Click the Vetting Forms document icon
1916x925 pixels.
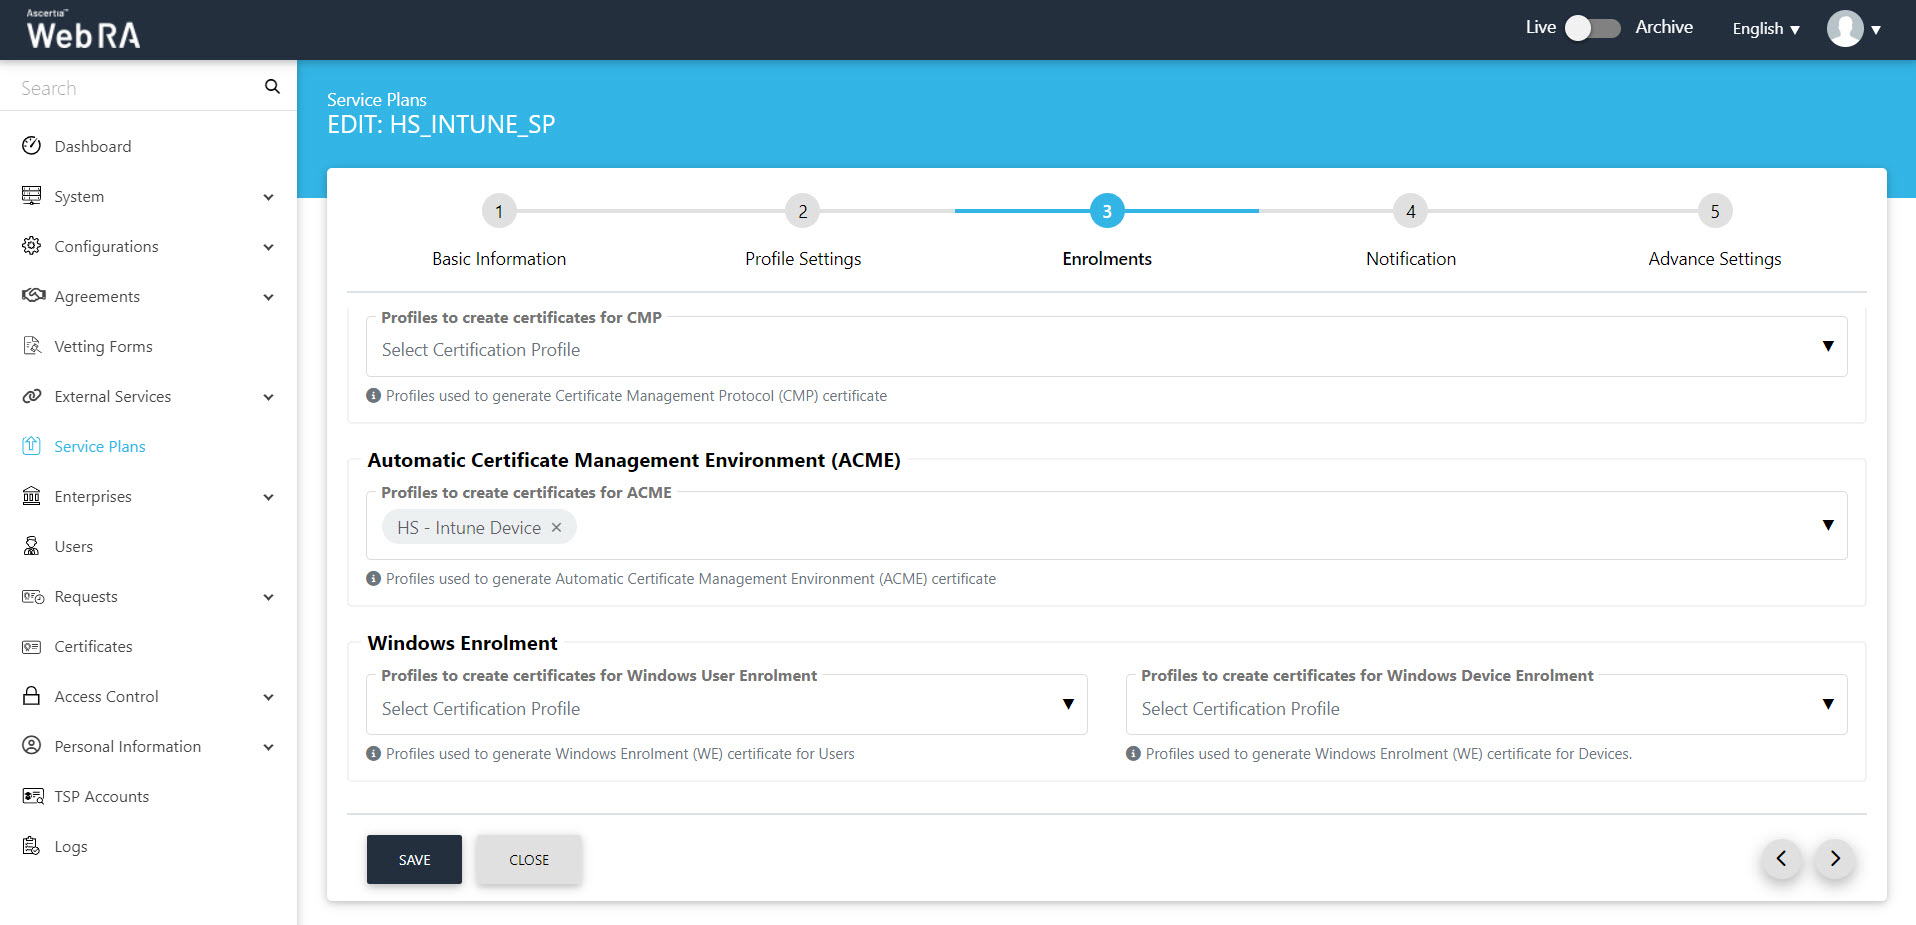(32, 346)
